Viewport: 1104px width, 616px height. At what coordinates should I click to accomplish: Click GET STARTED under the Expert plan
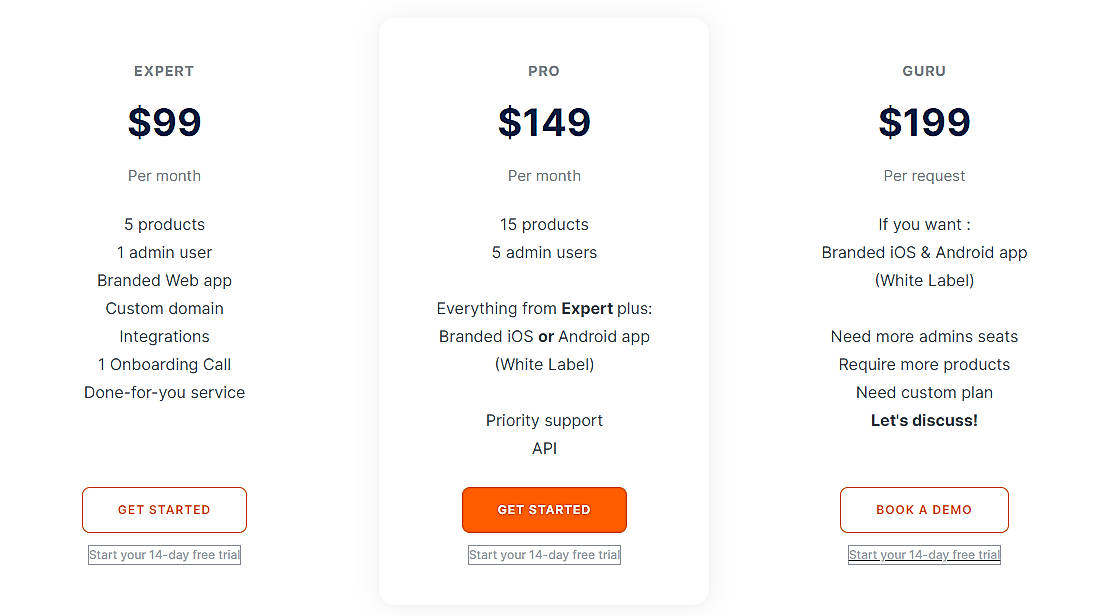(164, 510)
